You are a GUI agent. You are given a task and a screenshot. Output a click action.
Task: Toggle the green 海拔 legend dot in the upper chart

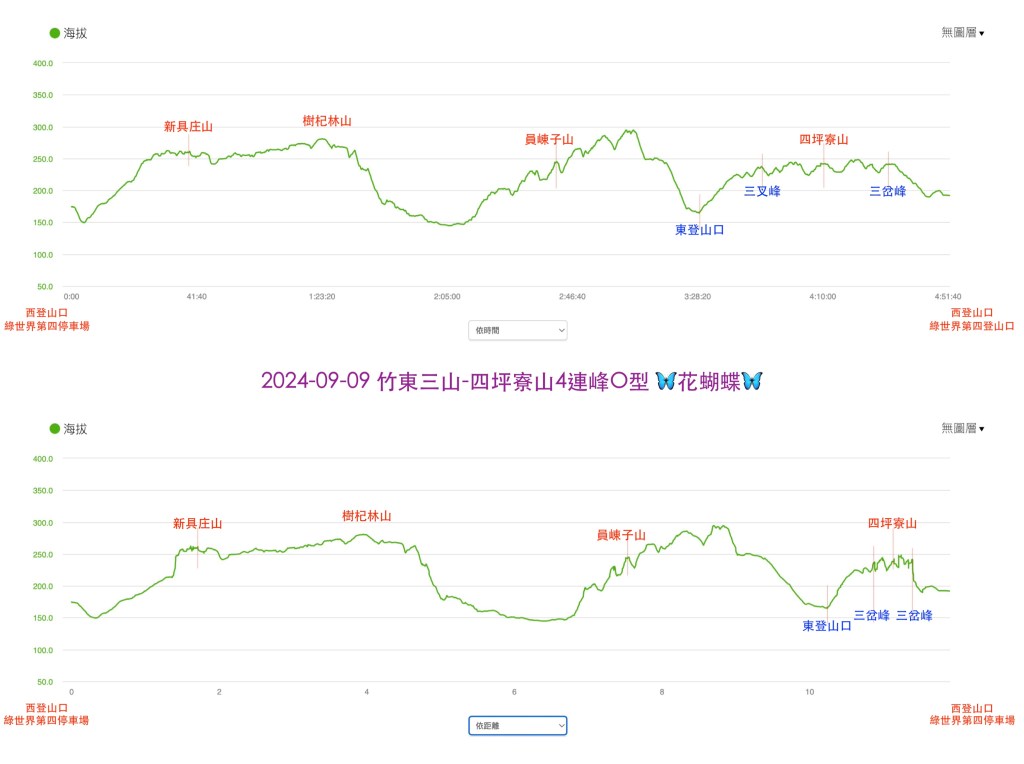[x=55, y=33]
